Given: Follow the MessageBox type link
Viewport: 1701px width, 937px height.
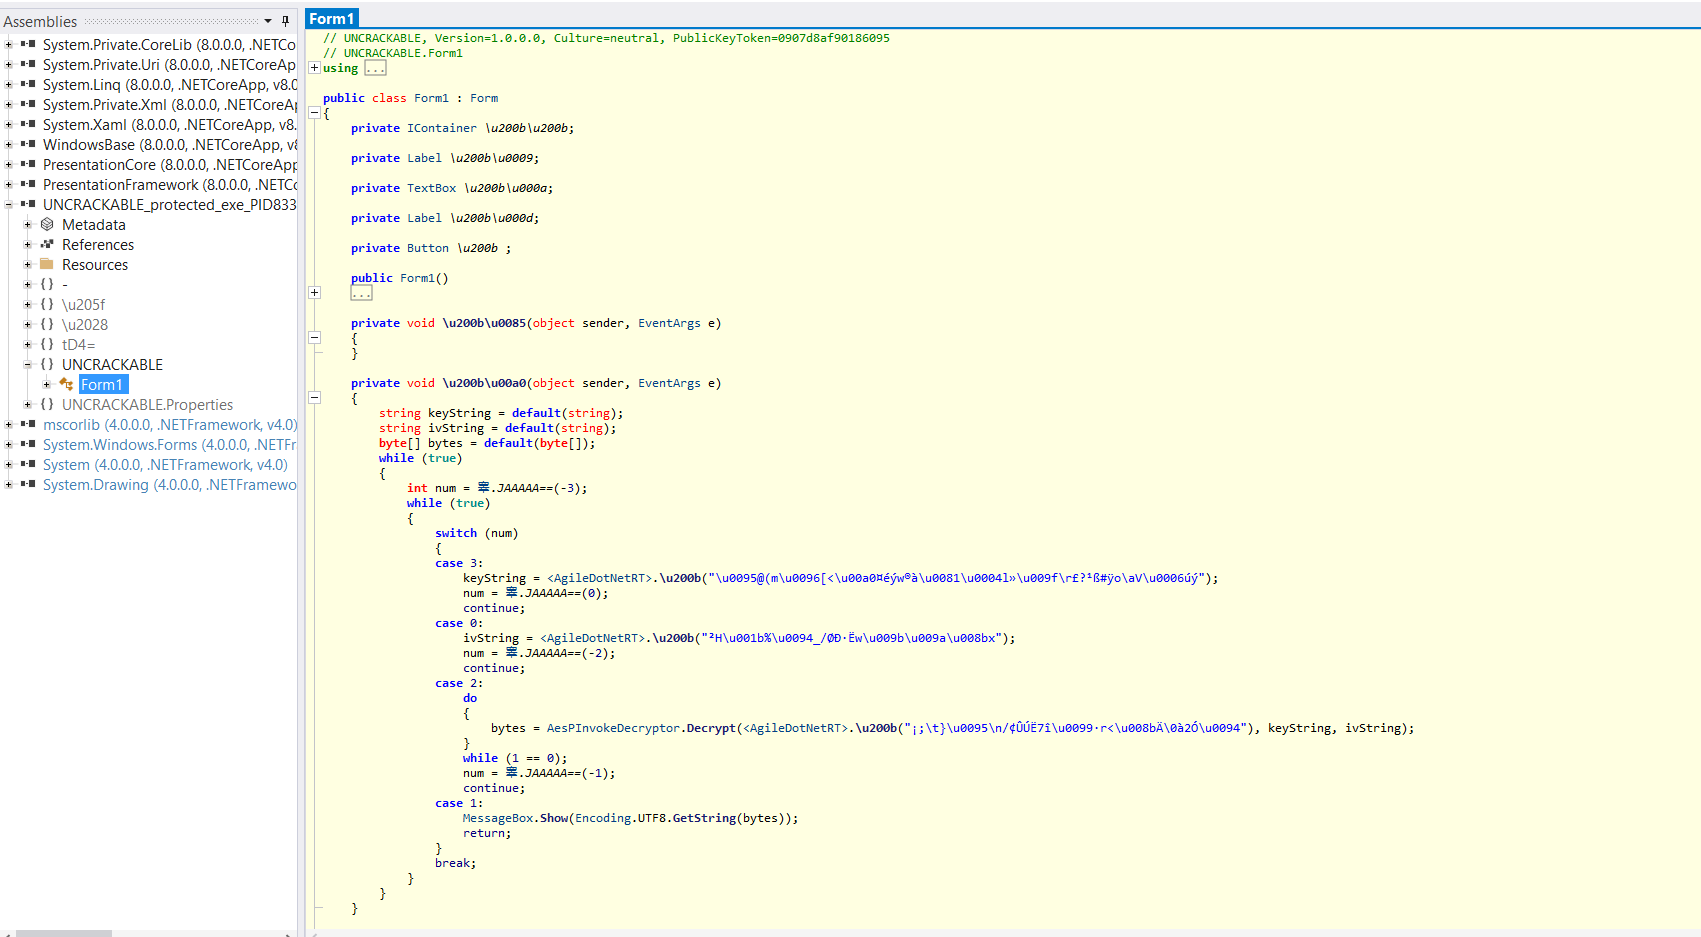Looking at the screenshot, I should coord(498,818).
